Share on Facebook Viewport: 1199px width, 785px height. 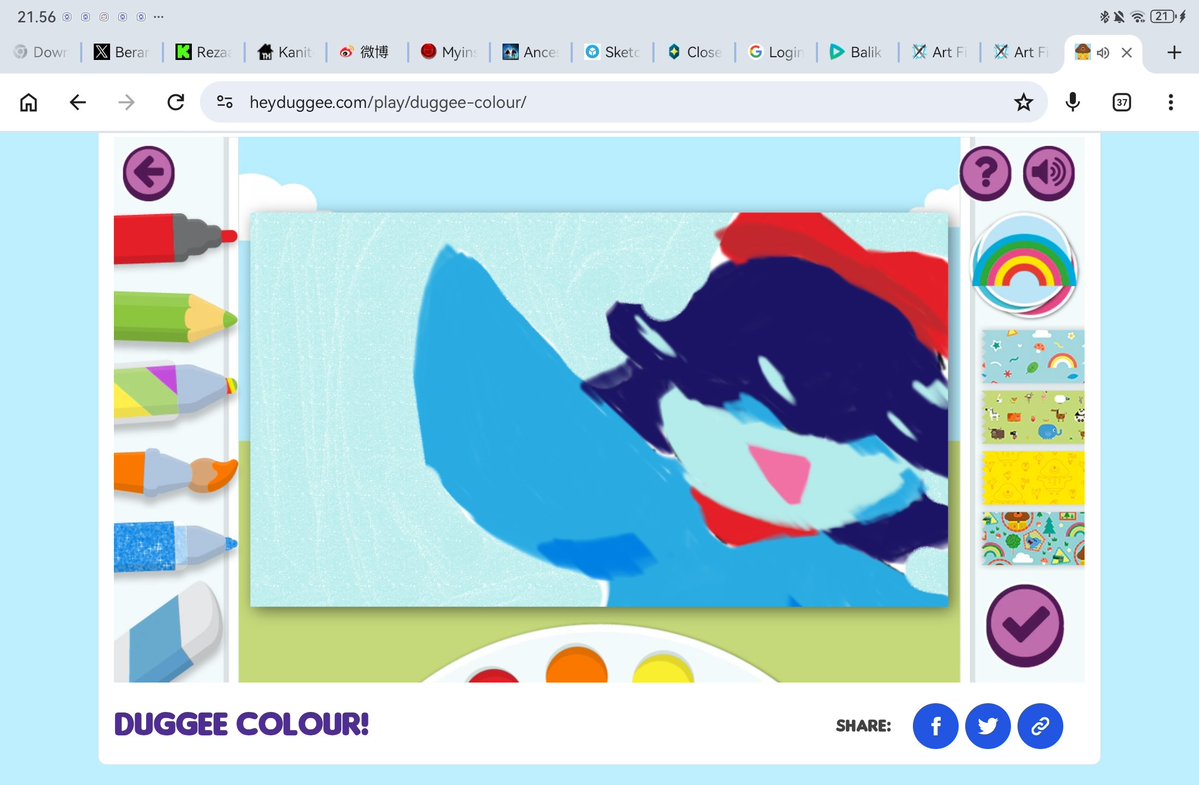tap(935, 726)
